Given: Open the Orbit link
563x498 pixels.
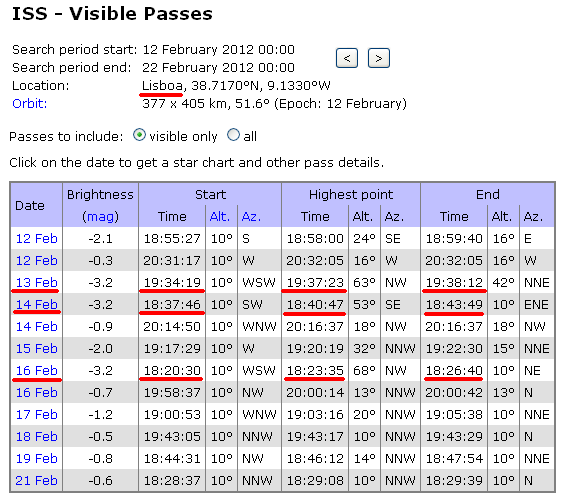Looking at the screenshot, I should coord(29,104).
